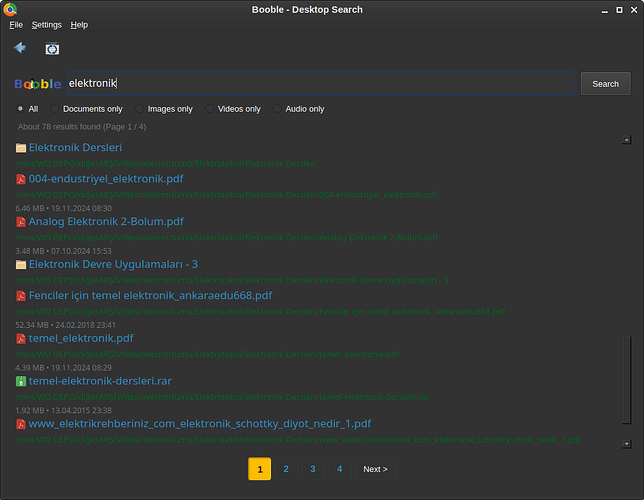The image size is (644, 500).
Task: Click '1.92 MB • 13.04.2015 23:38' text
Action: [x=63, y=410]
